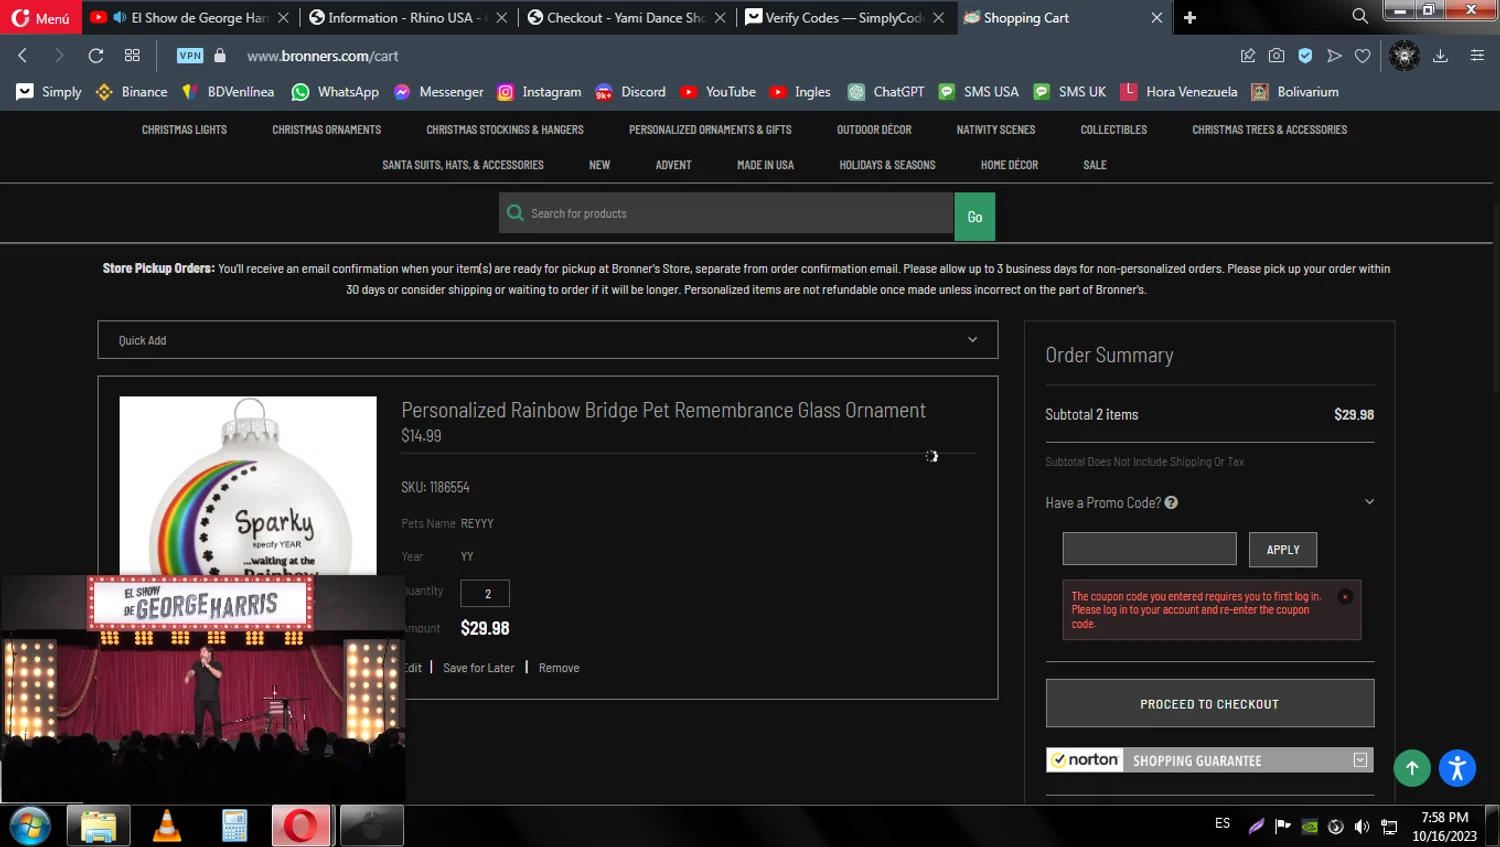Click the promo code text field
The height and width of the screenshot is (847, 1500).
(x=1149, y=549)
